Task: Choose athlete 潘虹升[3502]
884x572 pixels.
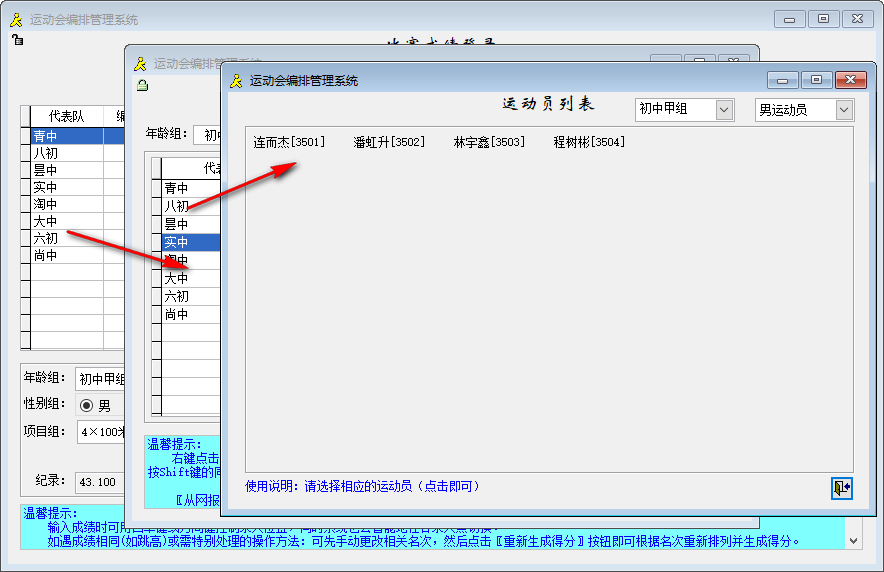Action: 389,142
